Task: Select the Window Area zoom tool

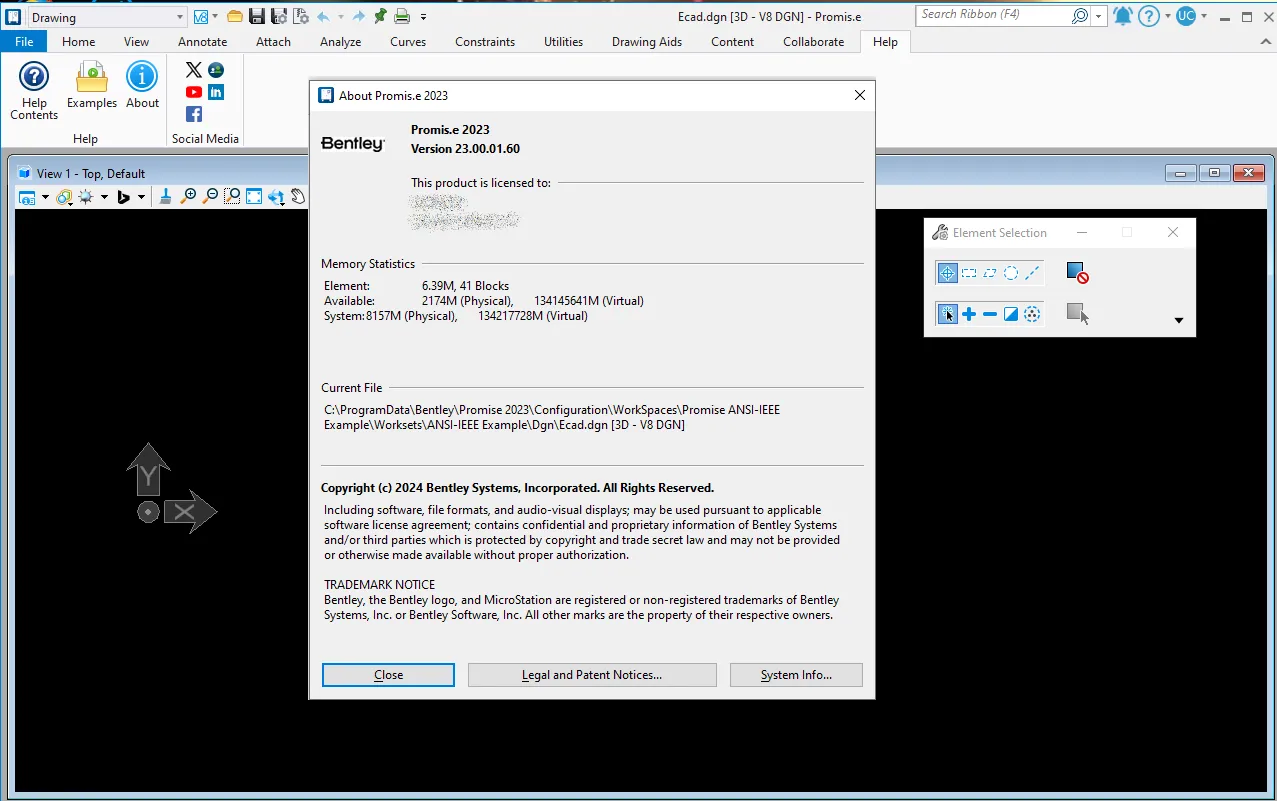Action: (x=232, y=197)
